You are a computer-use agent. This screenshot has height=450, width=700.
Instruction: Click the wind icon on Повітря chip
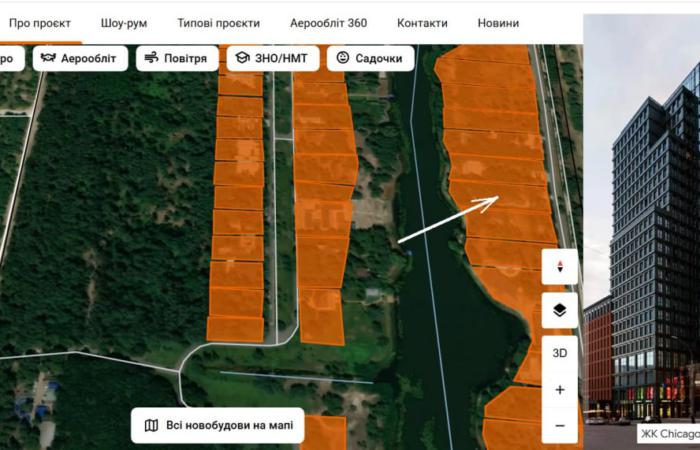pos(150,59)
